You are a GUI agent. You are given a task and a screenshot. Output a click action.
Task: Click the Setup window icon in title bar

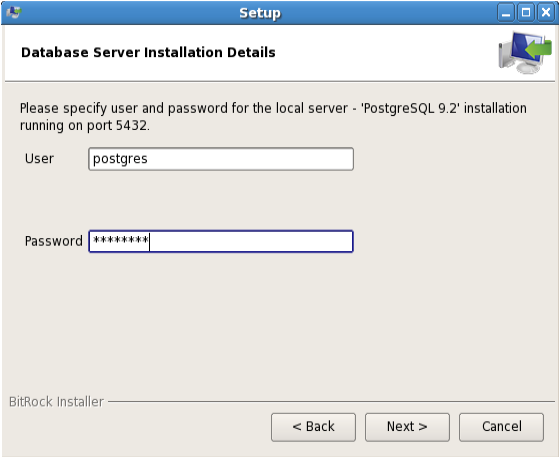pyautogui.click(x=14, y=13)
